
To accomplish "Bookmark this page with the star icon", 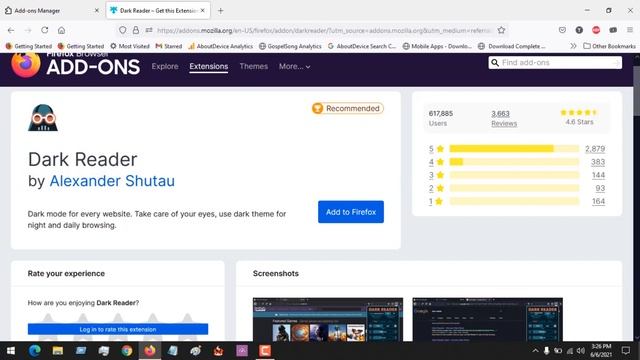I will (x=501, y=30).
